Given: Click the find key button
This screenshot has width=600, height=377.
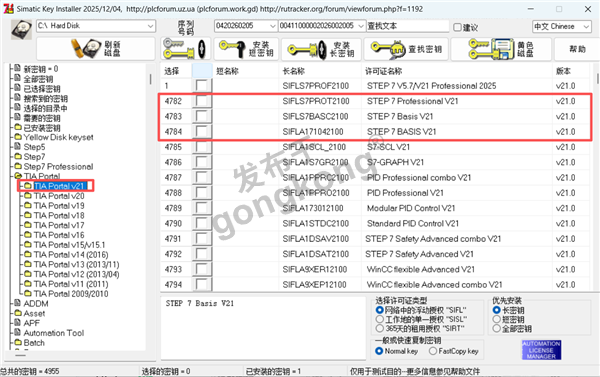Looking at the screenshot, I should click(406, 49).
